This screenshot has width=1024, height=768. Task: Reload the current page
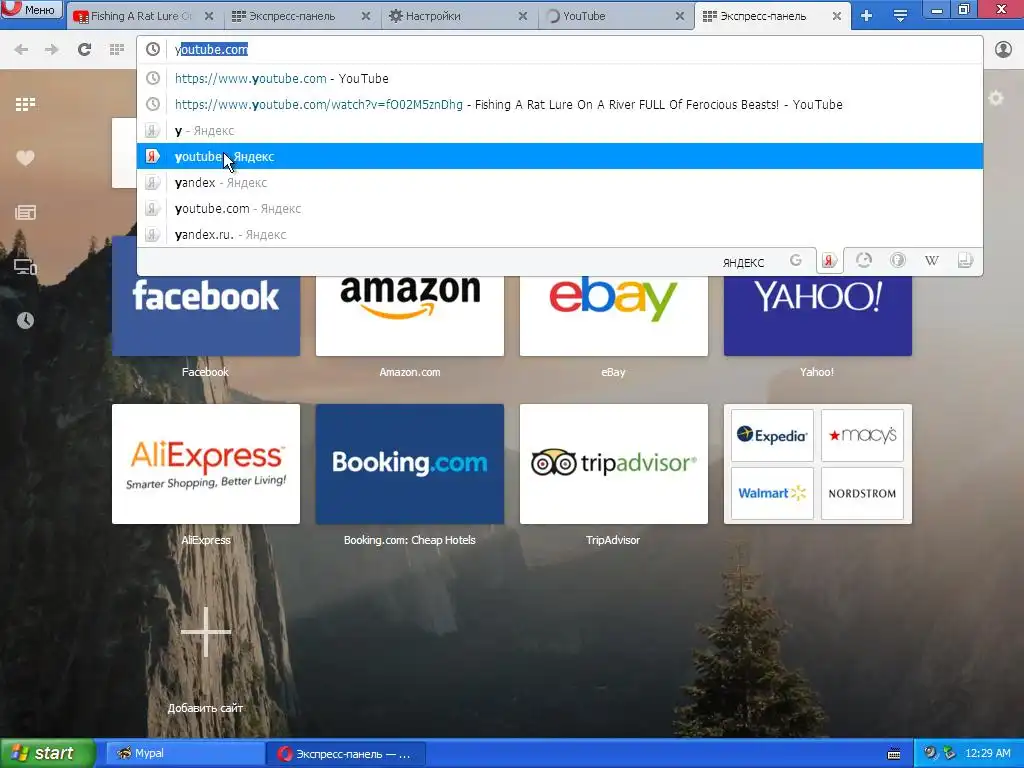(x=84, y=50)
